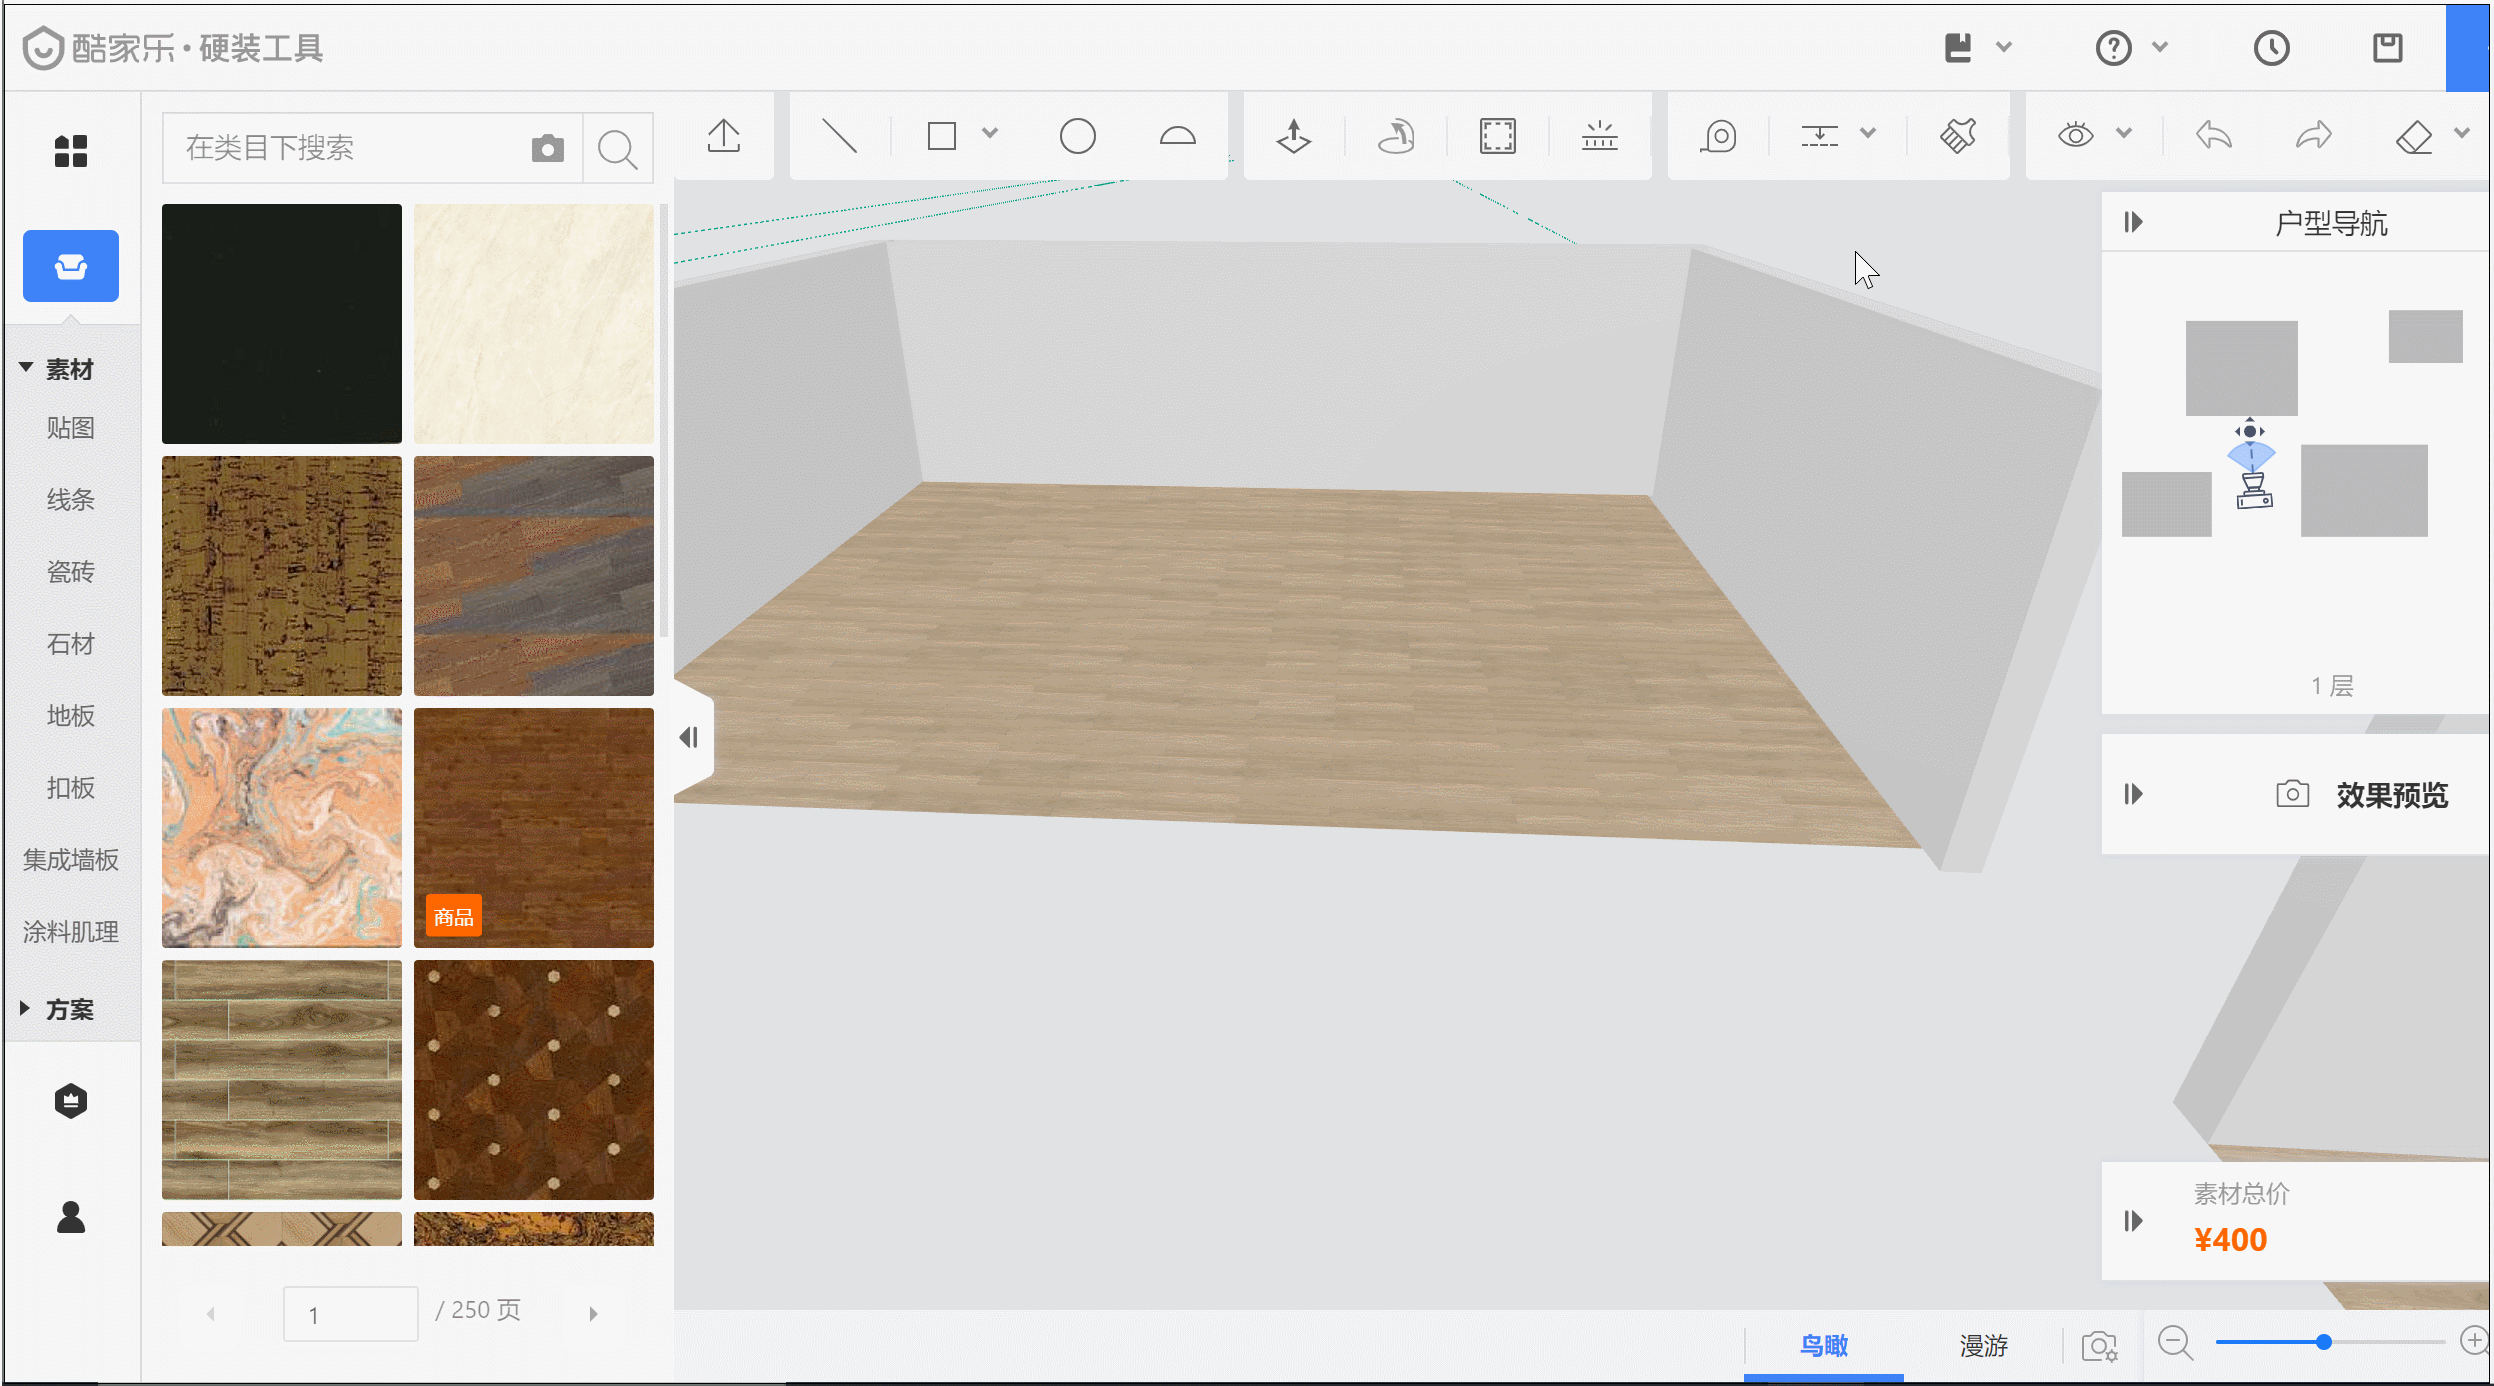Open the eraser tool dropdown arrow
This screenshot has height=1386, width=2494.
tap(2462, 134)
